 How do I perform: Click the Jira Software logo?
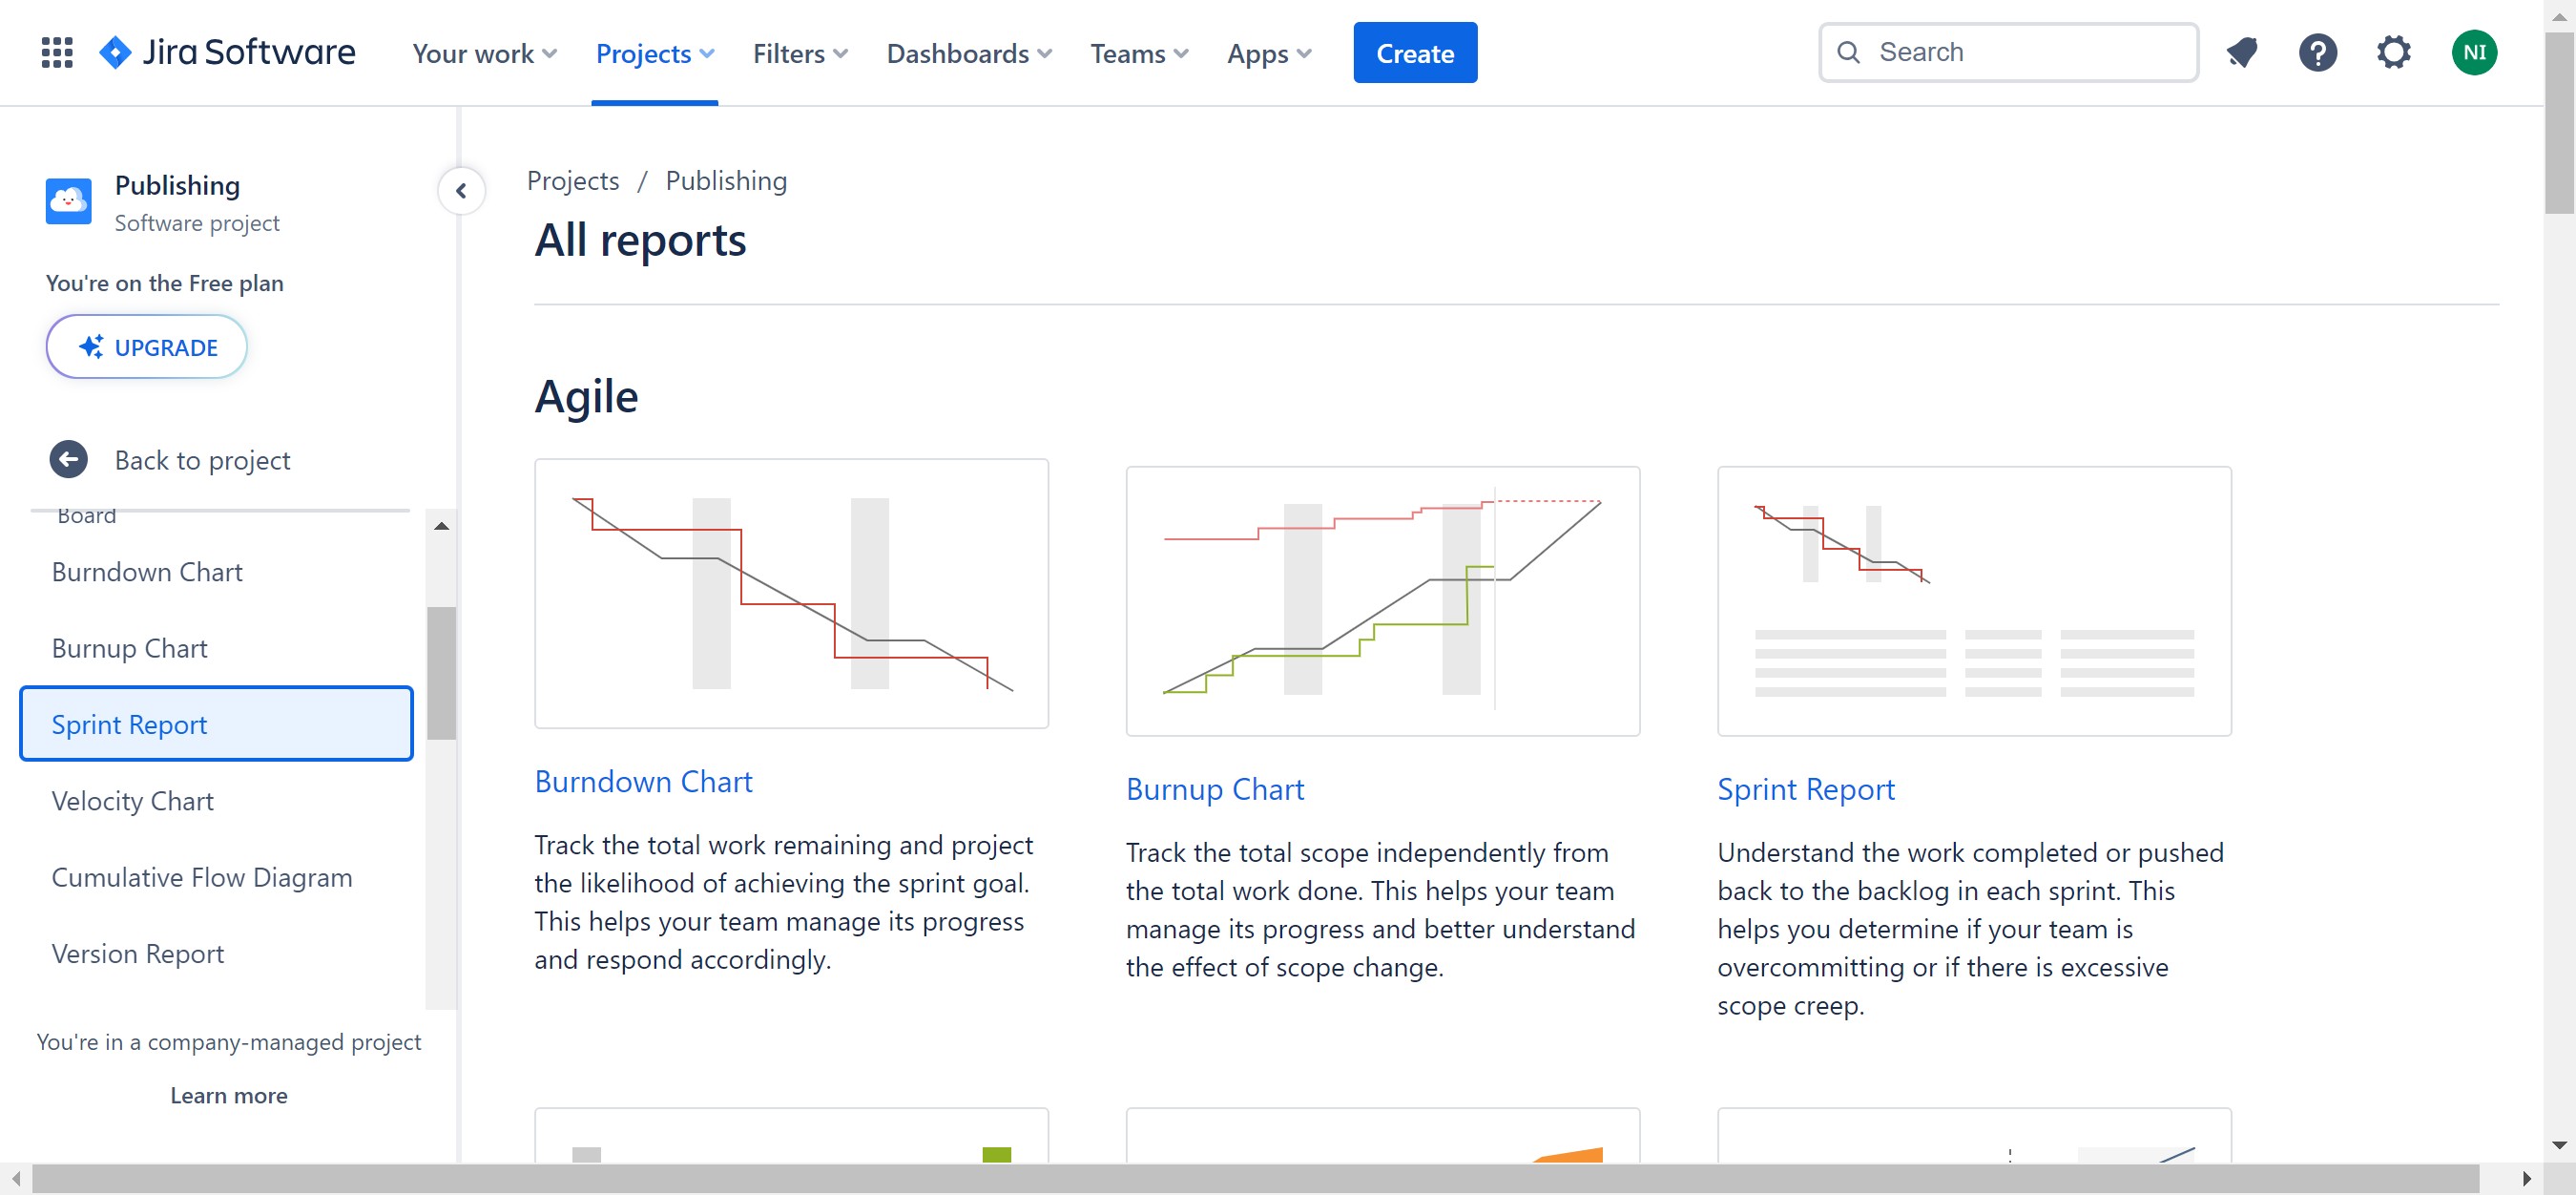coord(228,53)
